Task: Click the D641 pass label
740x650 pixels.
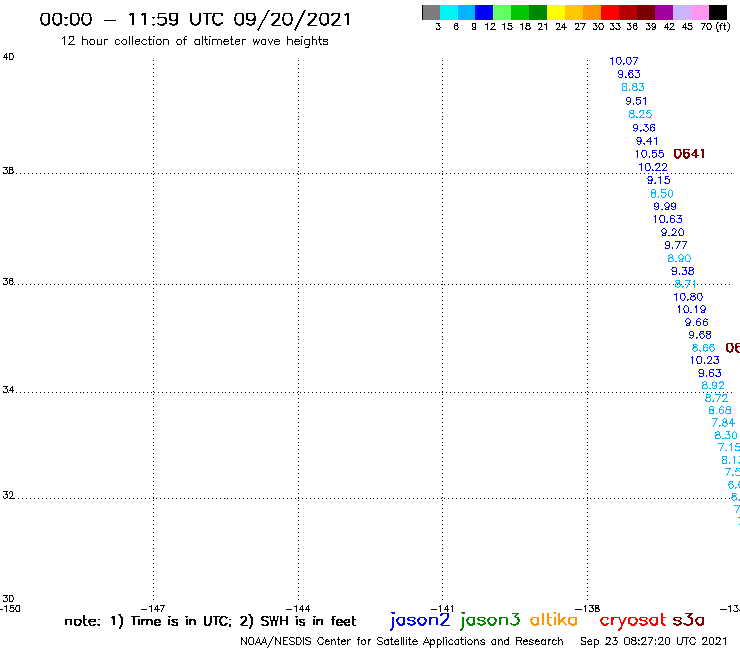Action: tap(689, 154)
